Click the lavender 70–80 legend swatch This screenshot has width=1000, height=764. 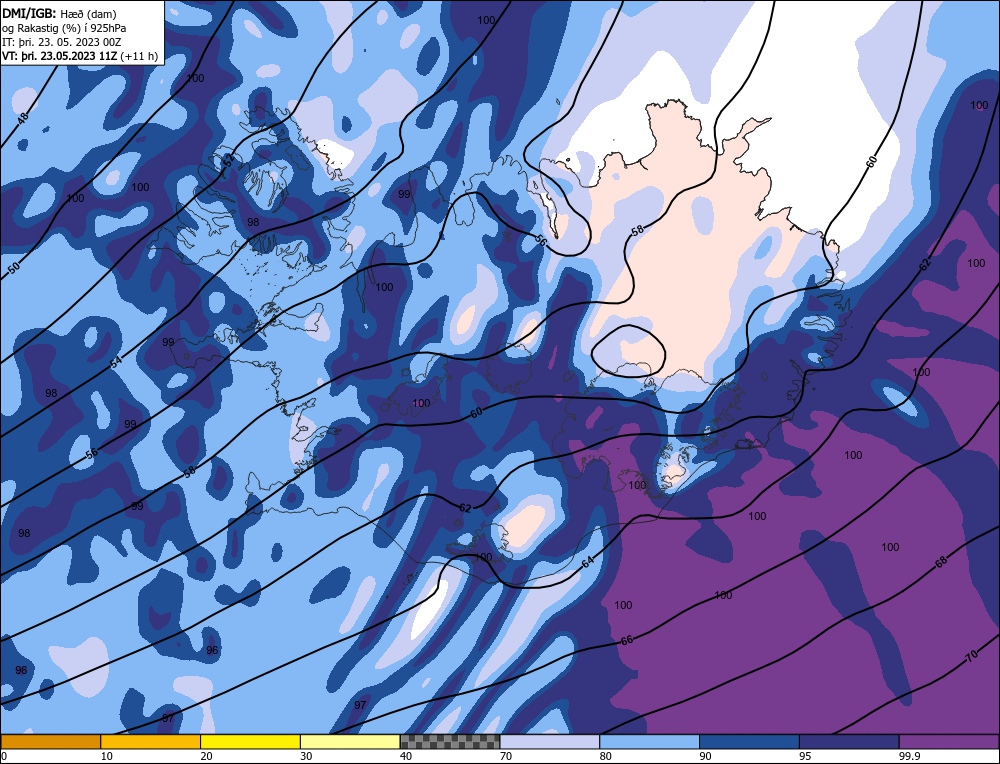pos(550,741)
